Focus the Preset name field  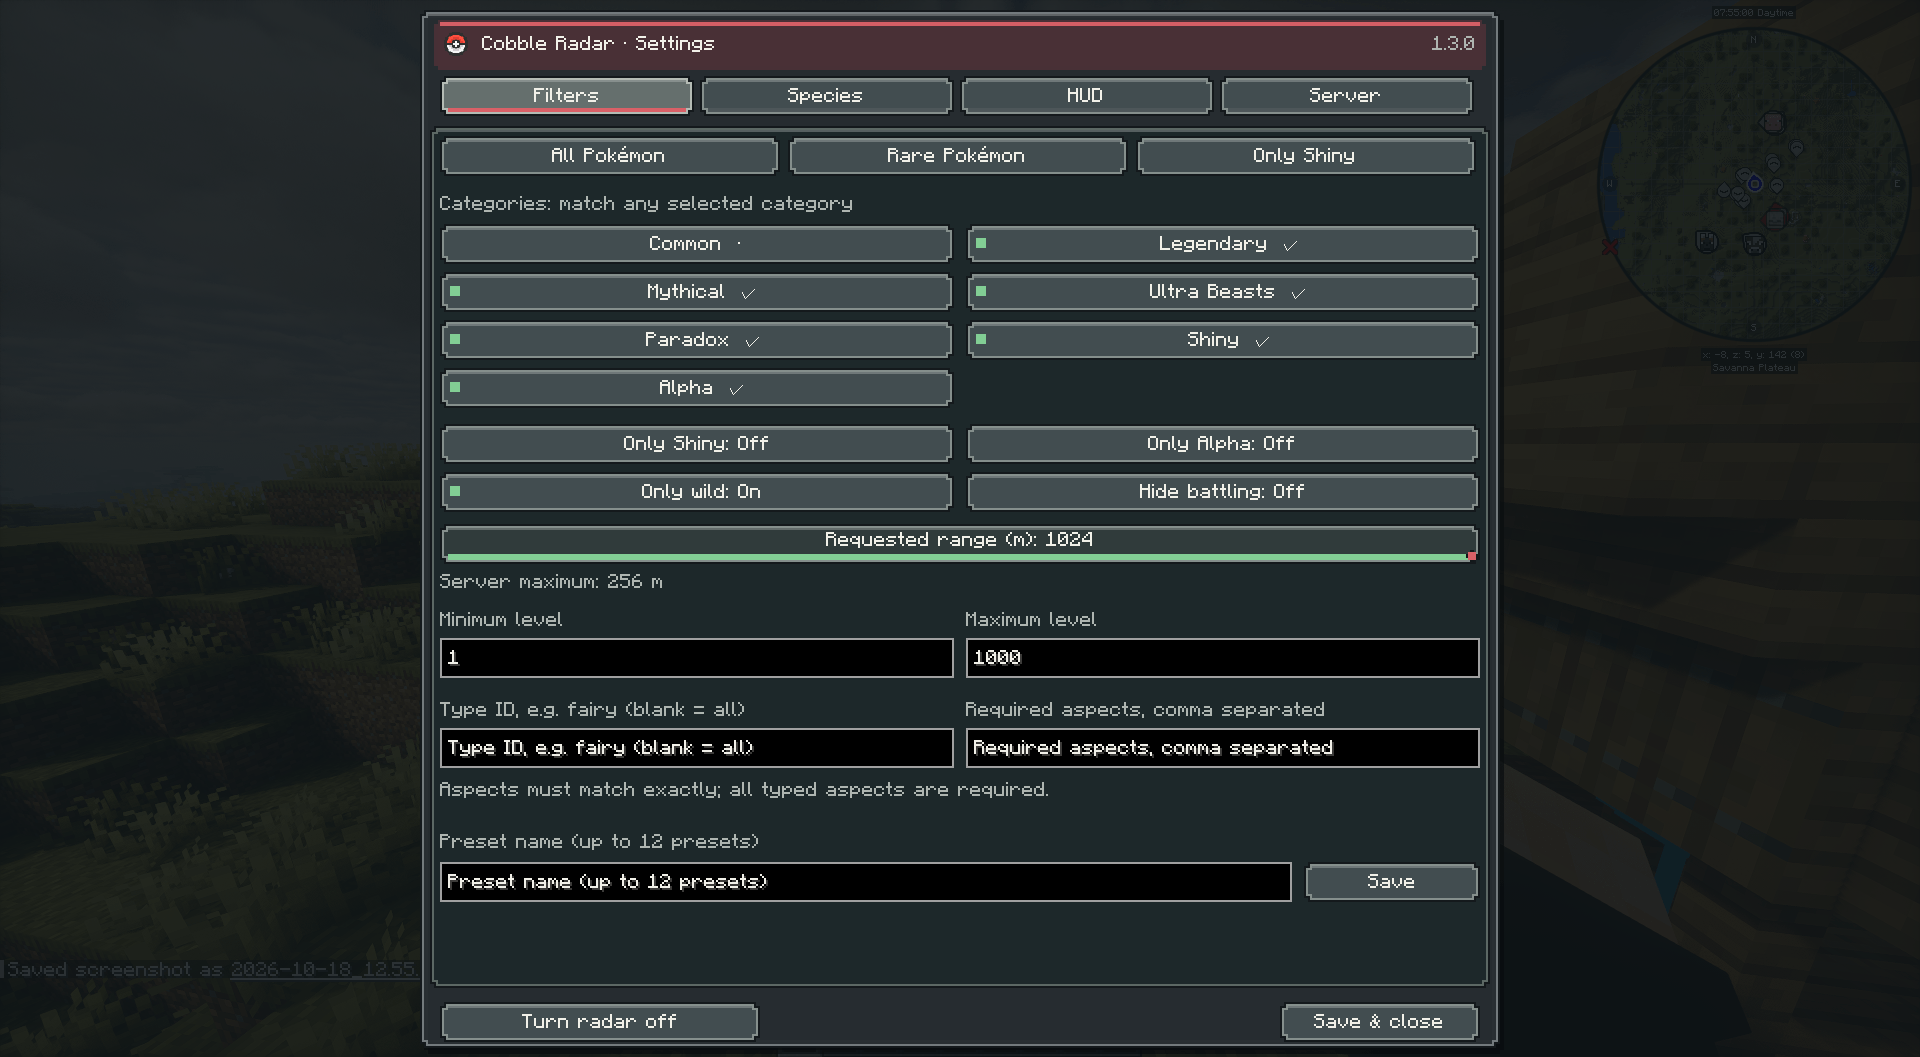[x=865, y=882]
